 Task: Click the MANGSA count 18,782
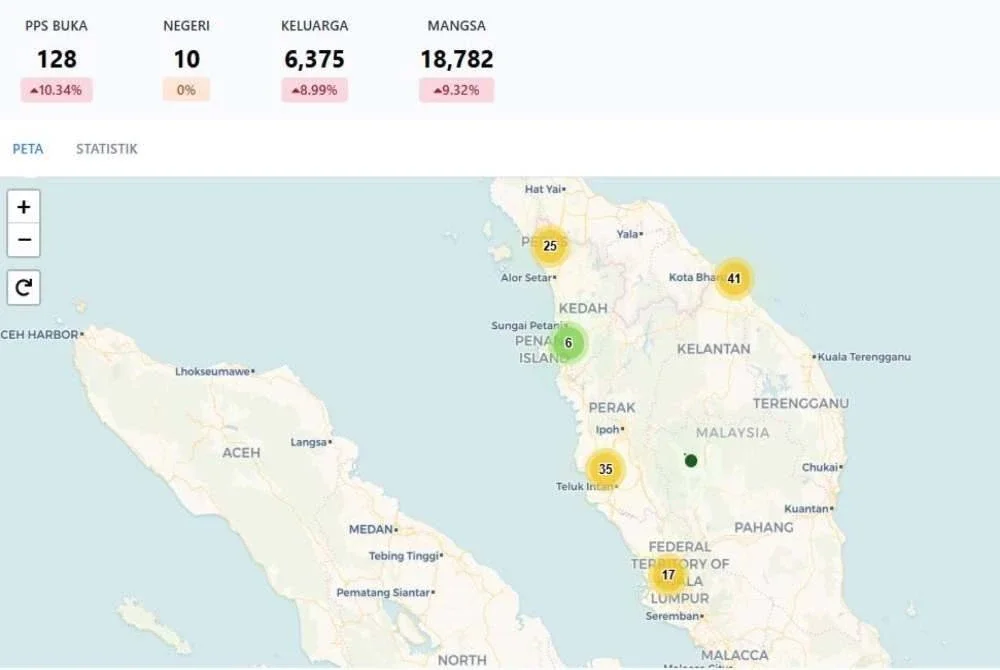coord(456,59)
